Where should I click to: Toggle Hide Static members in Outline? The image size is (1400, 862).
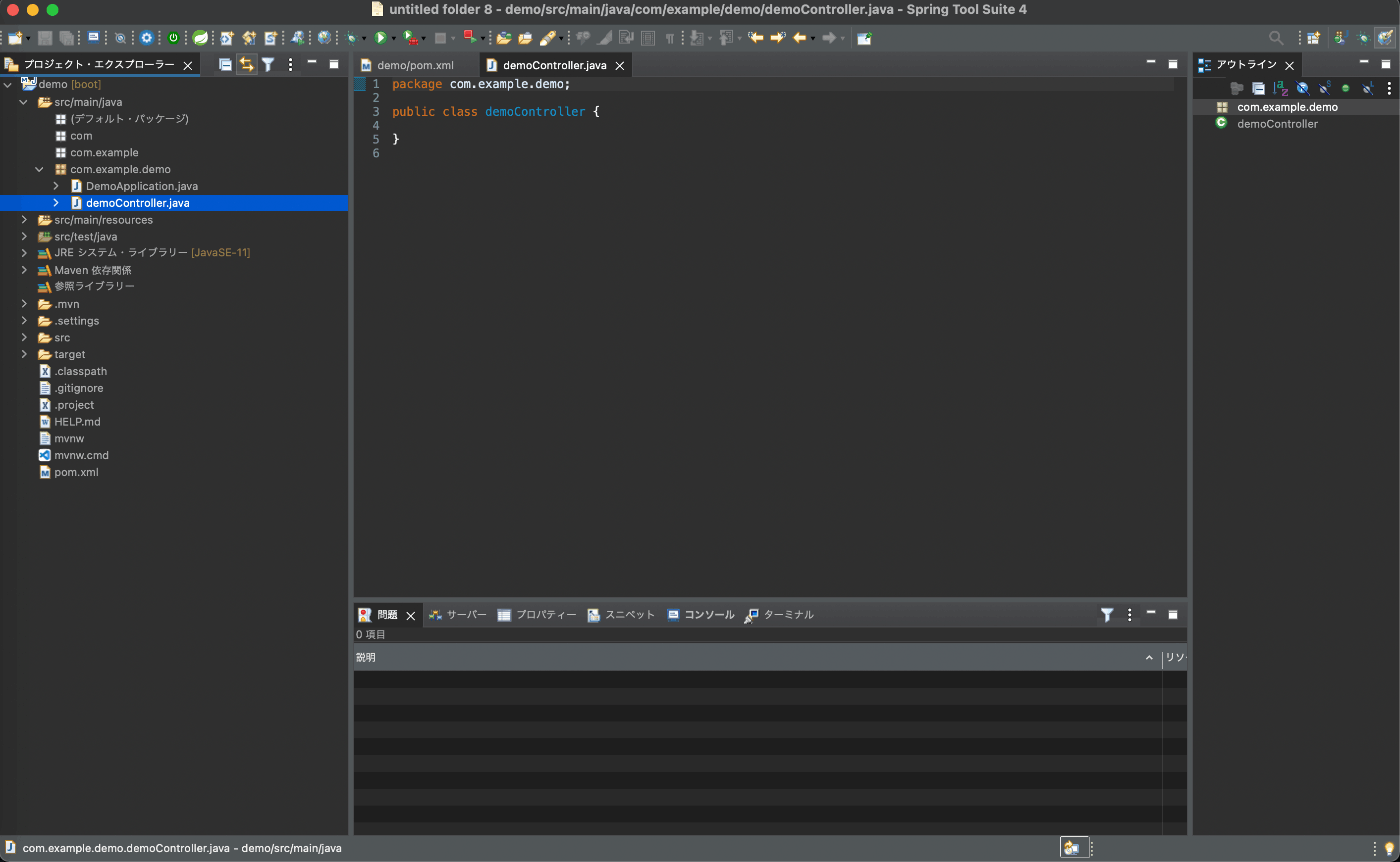coord(1324,88)
